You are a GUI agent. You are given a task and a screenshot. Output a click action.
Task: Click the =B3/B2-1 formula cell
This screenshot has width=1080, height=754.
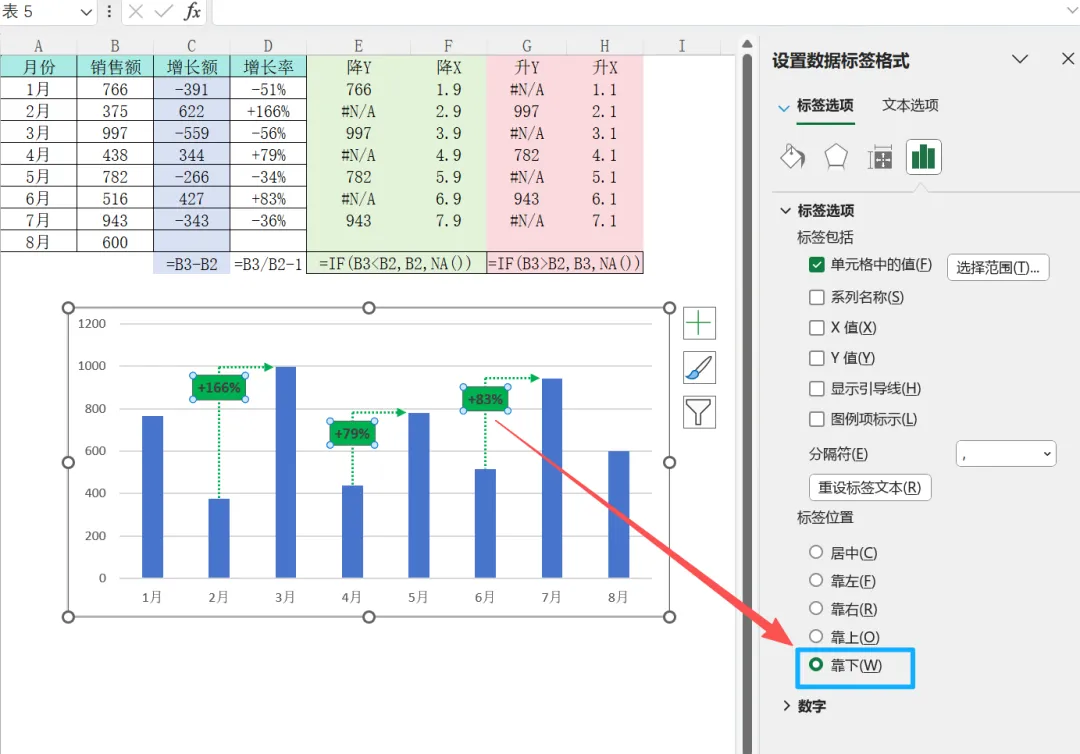268,264
